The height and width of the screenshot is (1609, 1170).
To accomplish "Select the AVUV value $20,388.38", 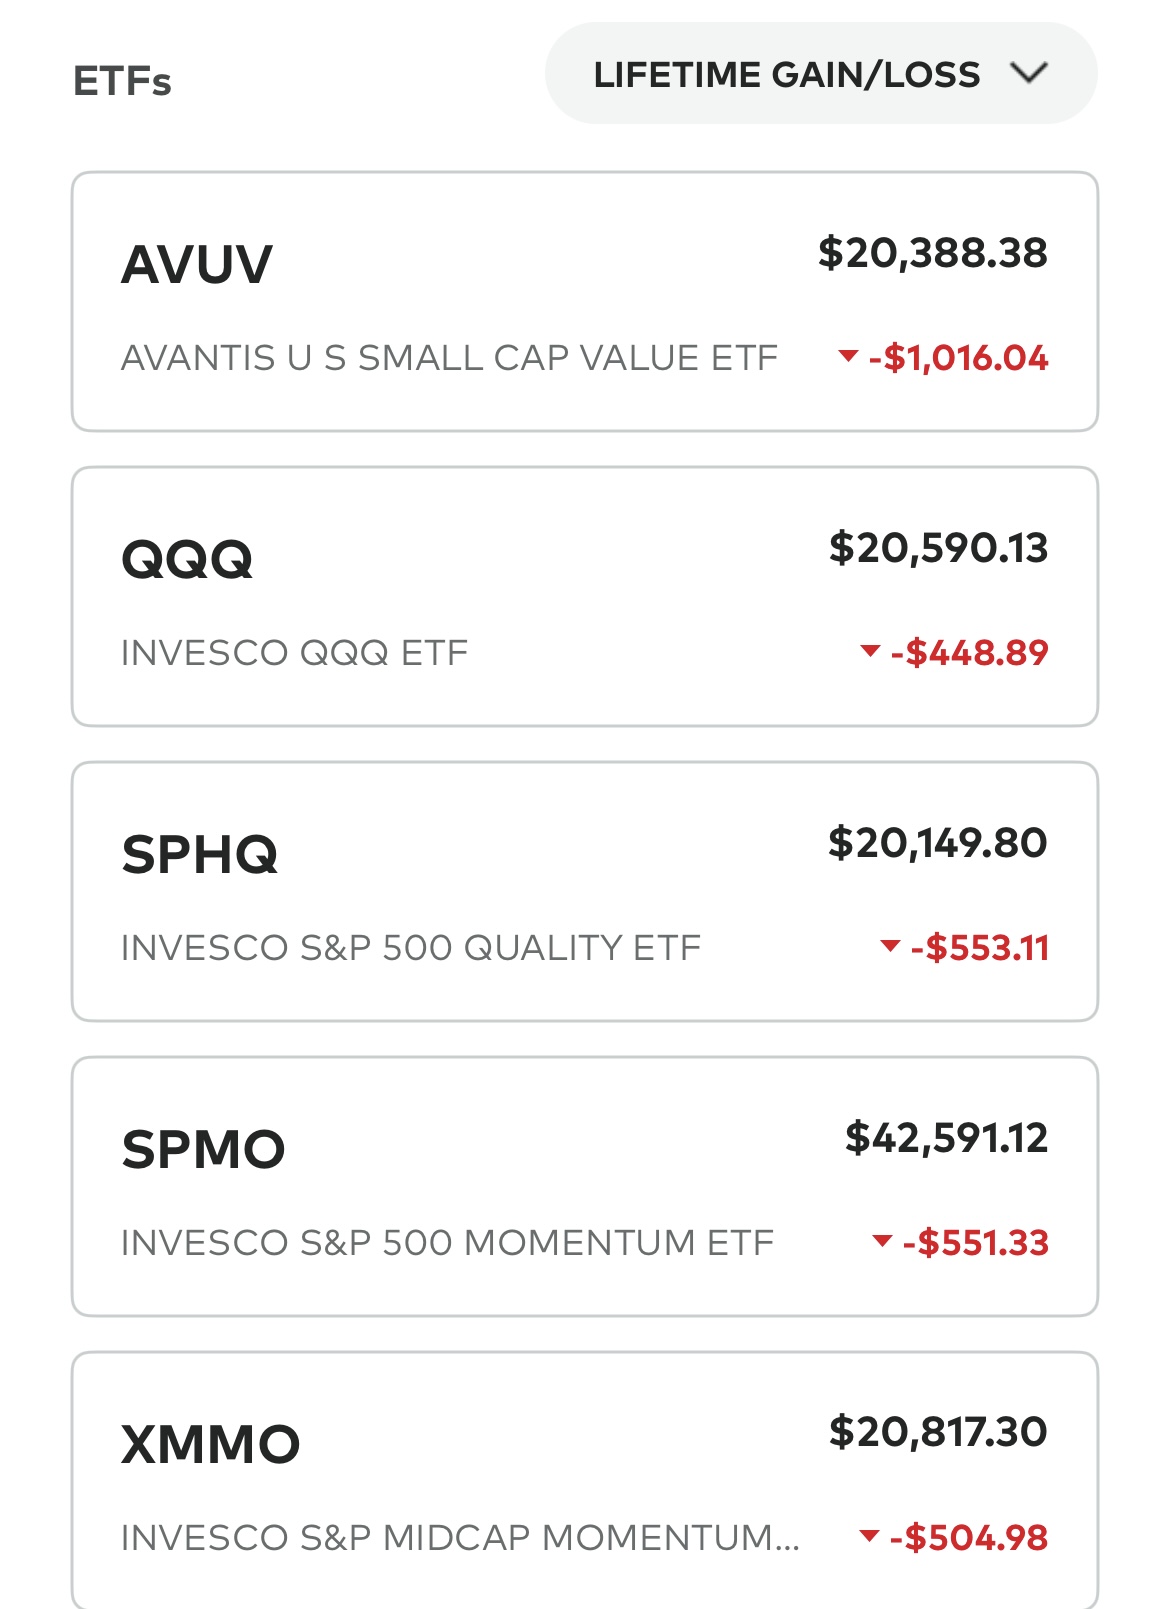I will pos(933,253).
